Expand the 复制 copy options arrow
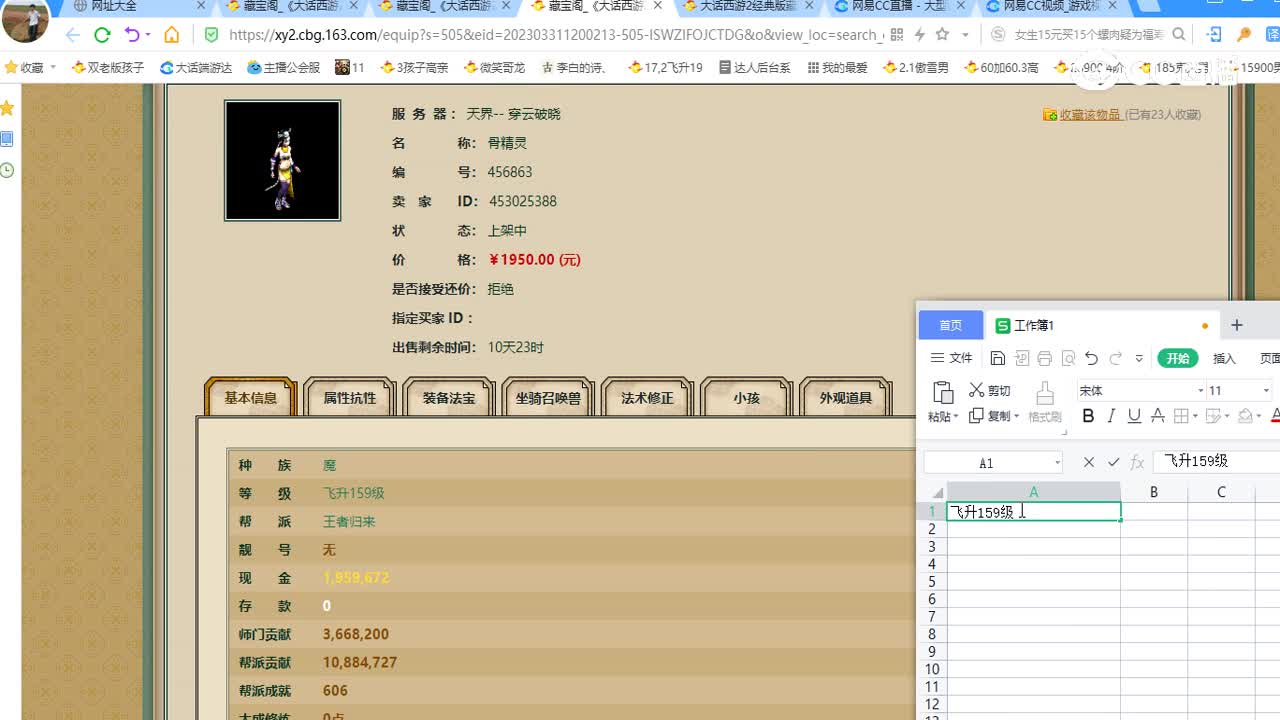The height and width of the screenshot is (720, 1280). [x=1016, y=417]
